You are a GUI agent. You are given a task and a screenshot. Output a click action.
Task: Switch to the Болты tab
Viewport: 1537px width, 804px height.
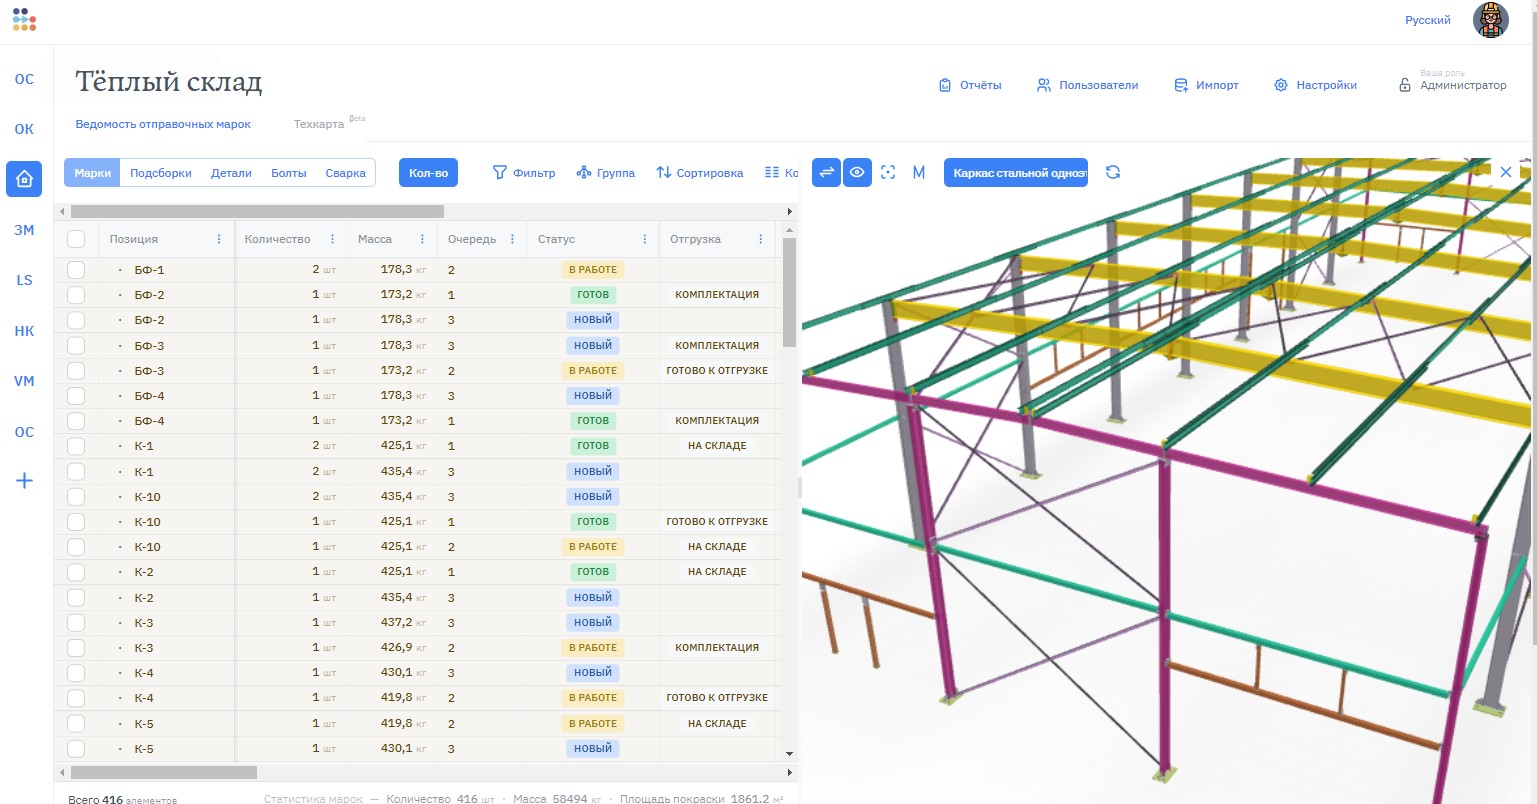click(289, 173)
